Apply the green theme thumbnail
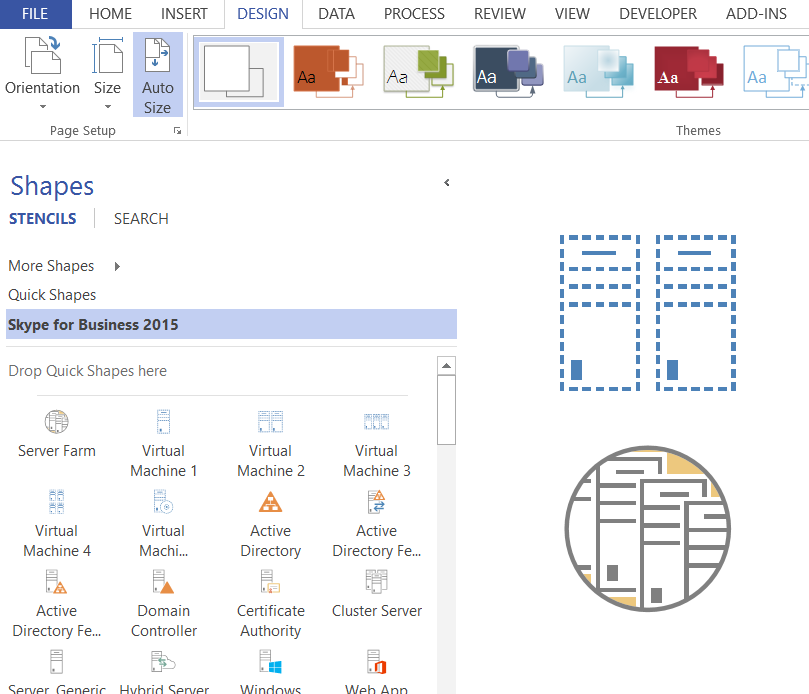This screenshot has width=809, height=694. pyautogui.click(x=418, y=72)
